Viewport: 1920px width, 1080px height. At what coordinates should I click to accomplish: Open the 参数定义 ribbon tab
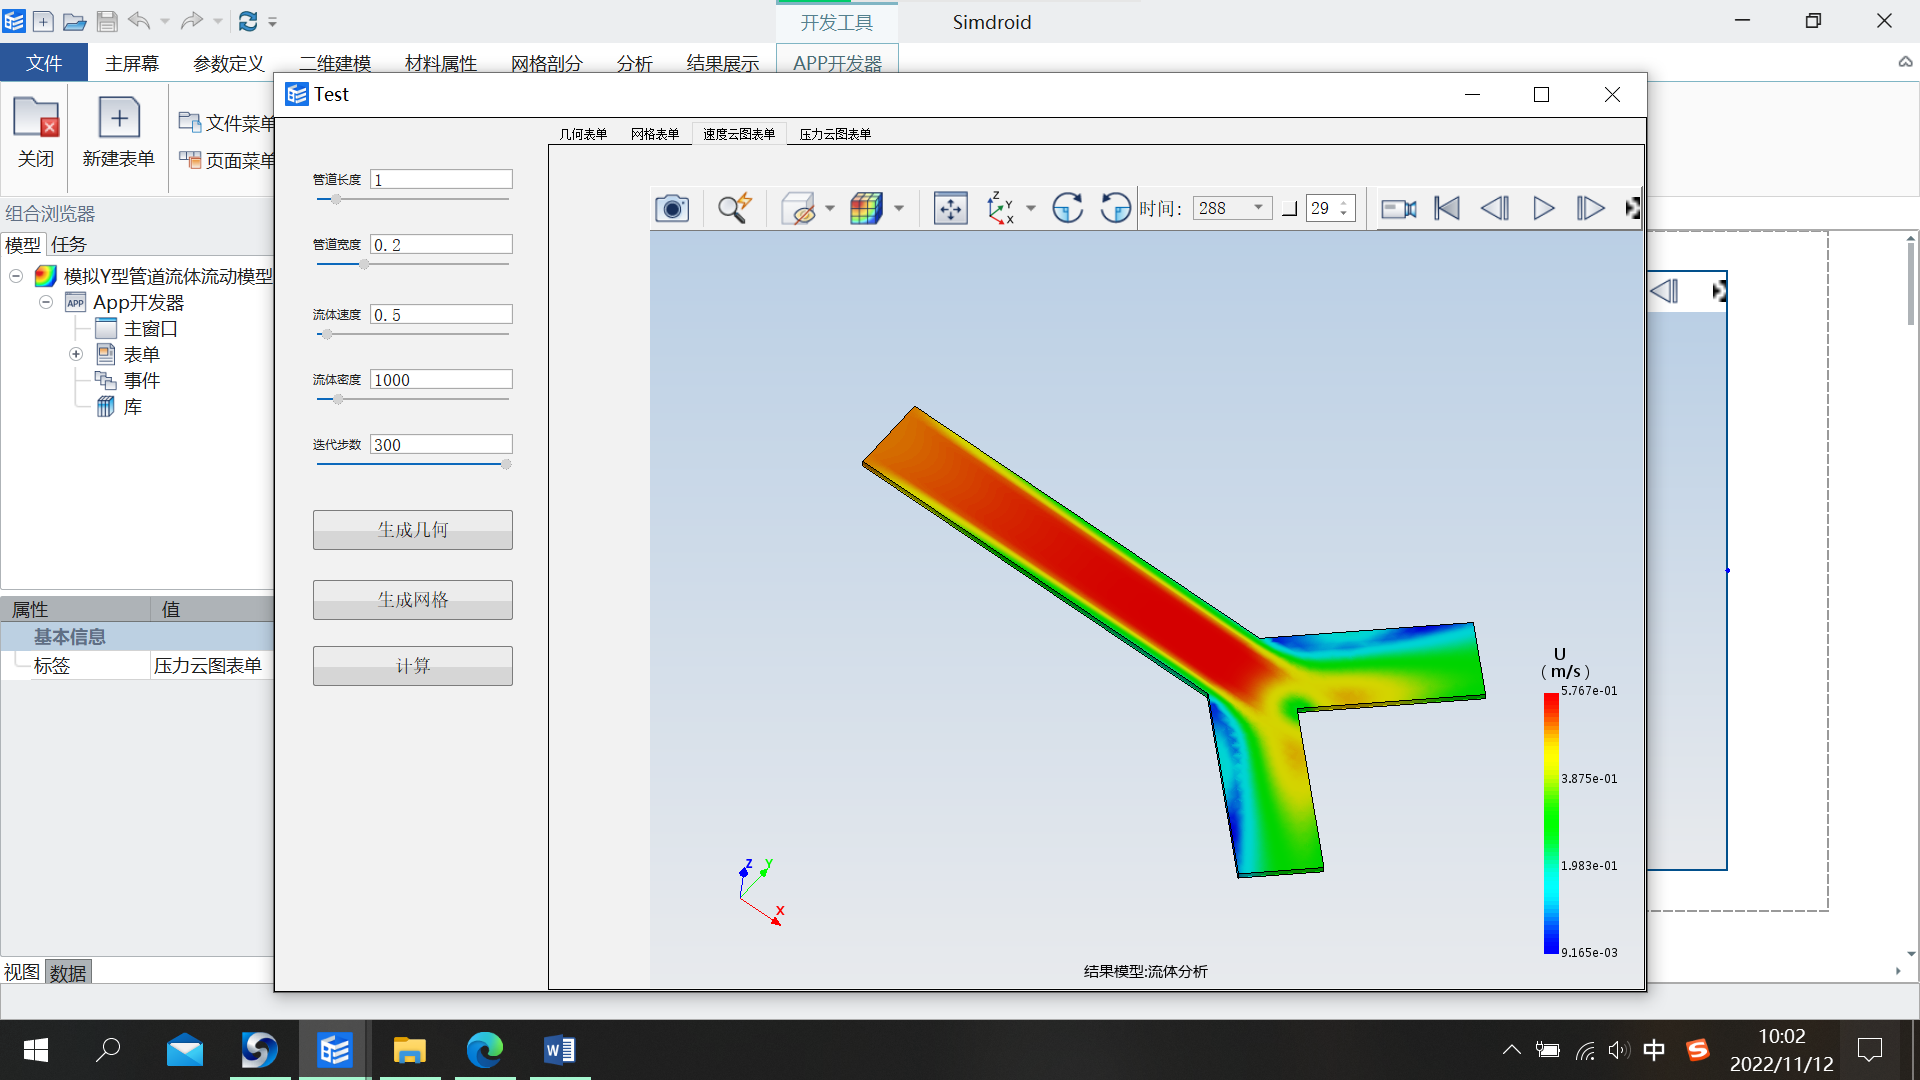click(x=229, y=63)
